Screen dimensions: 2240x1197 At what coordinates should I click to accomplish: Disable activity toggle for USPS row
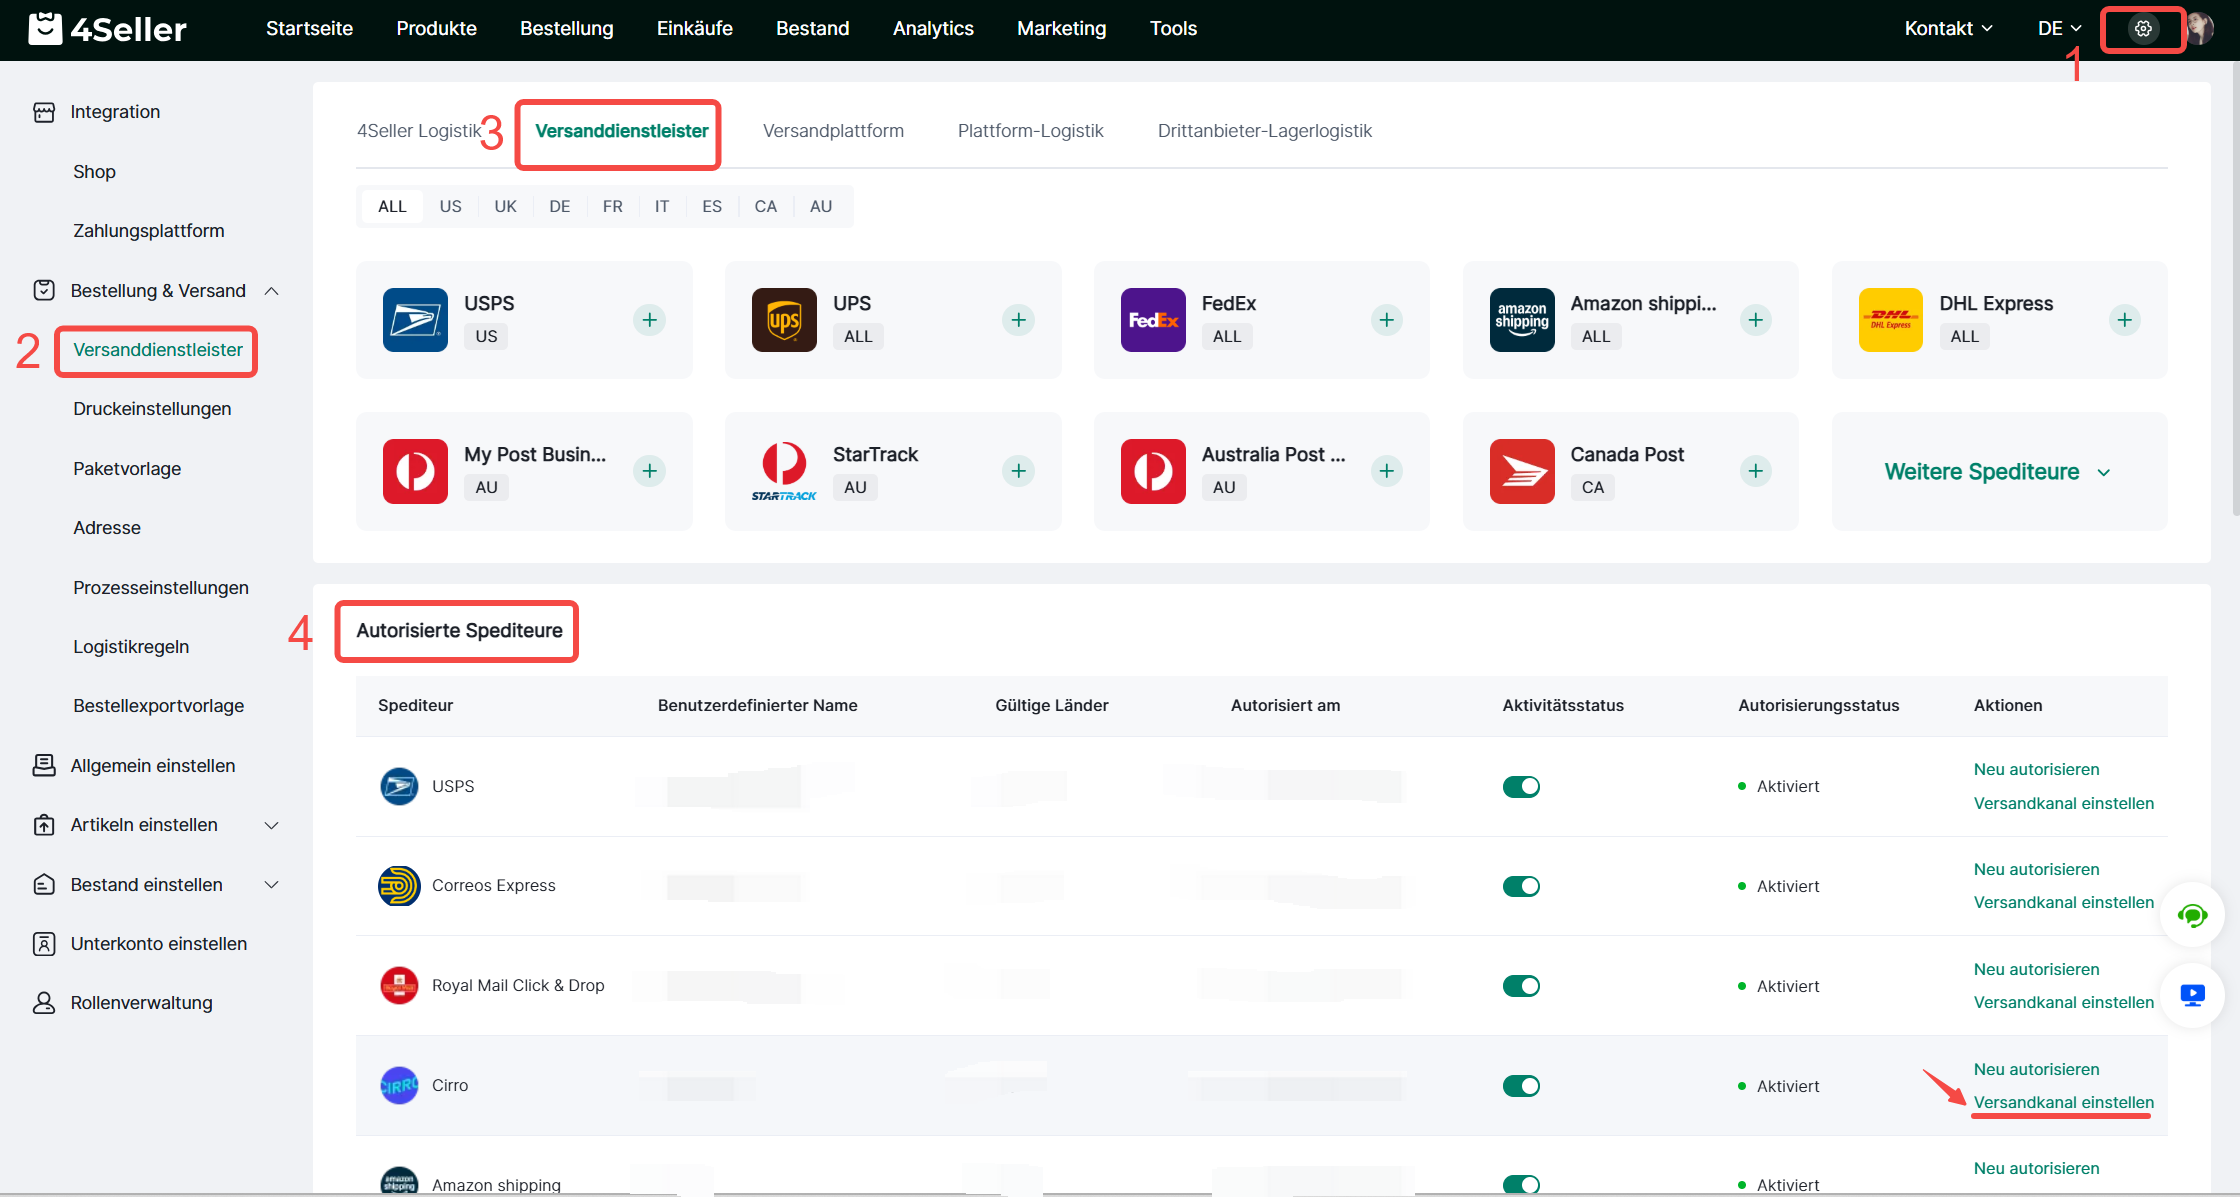click(x=1521, y=787)
